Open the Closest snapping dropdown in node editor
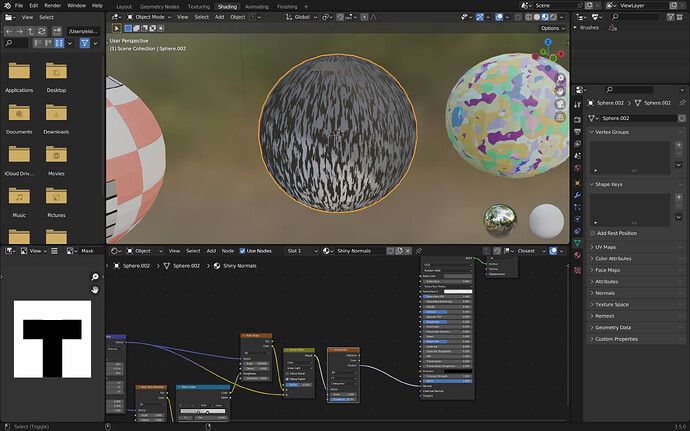 532,250
